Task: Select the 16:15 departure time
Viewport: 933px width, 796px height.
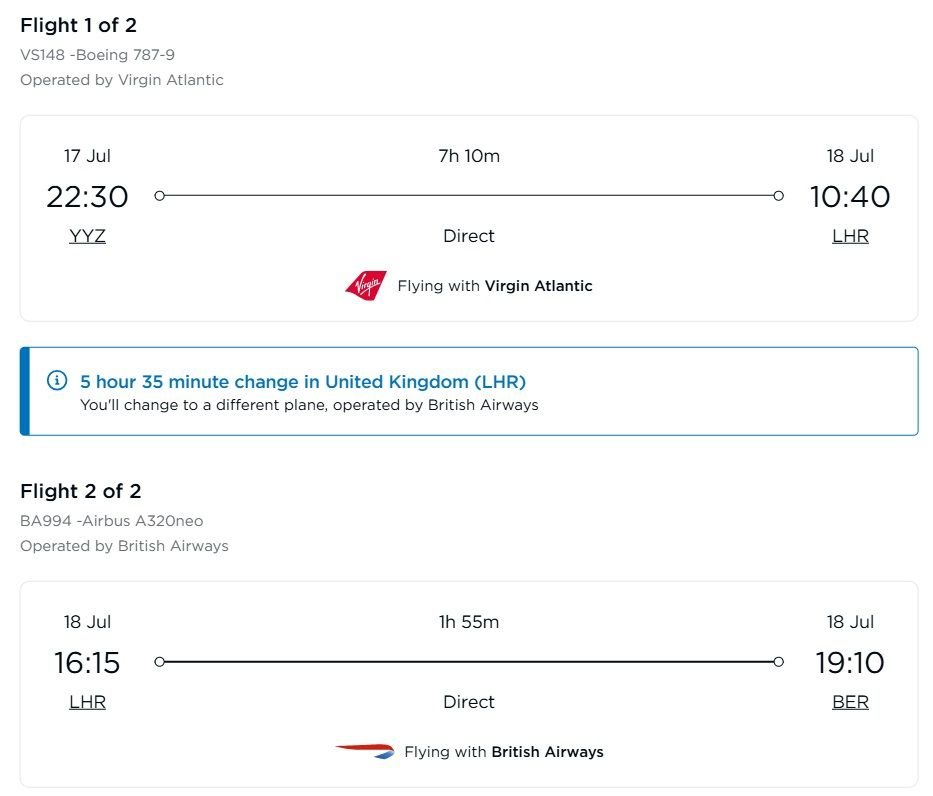Action: [87, 663]
